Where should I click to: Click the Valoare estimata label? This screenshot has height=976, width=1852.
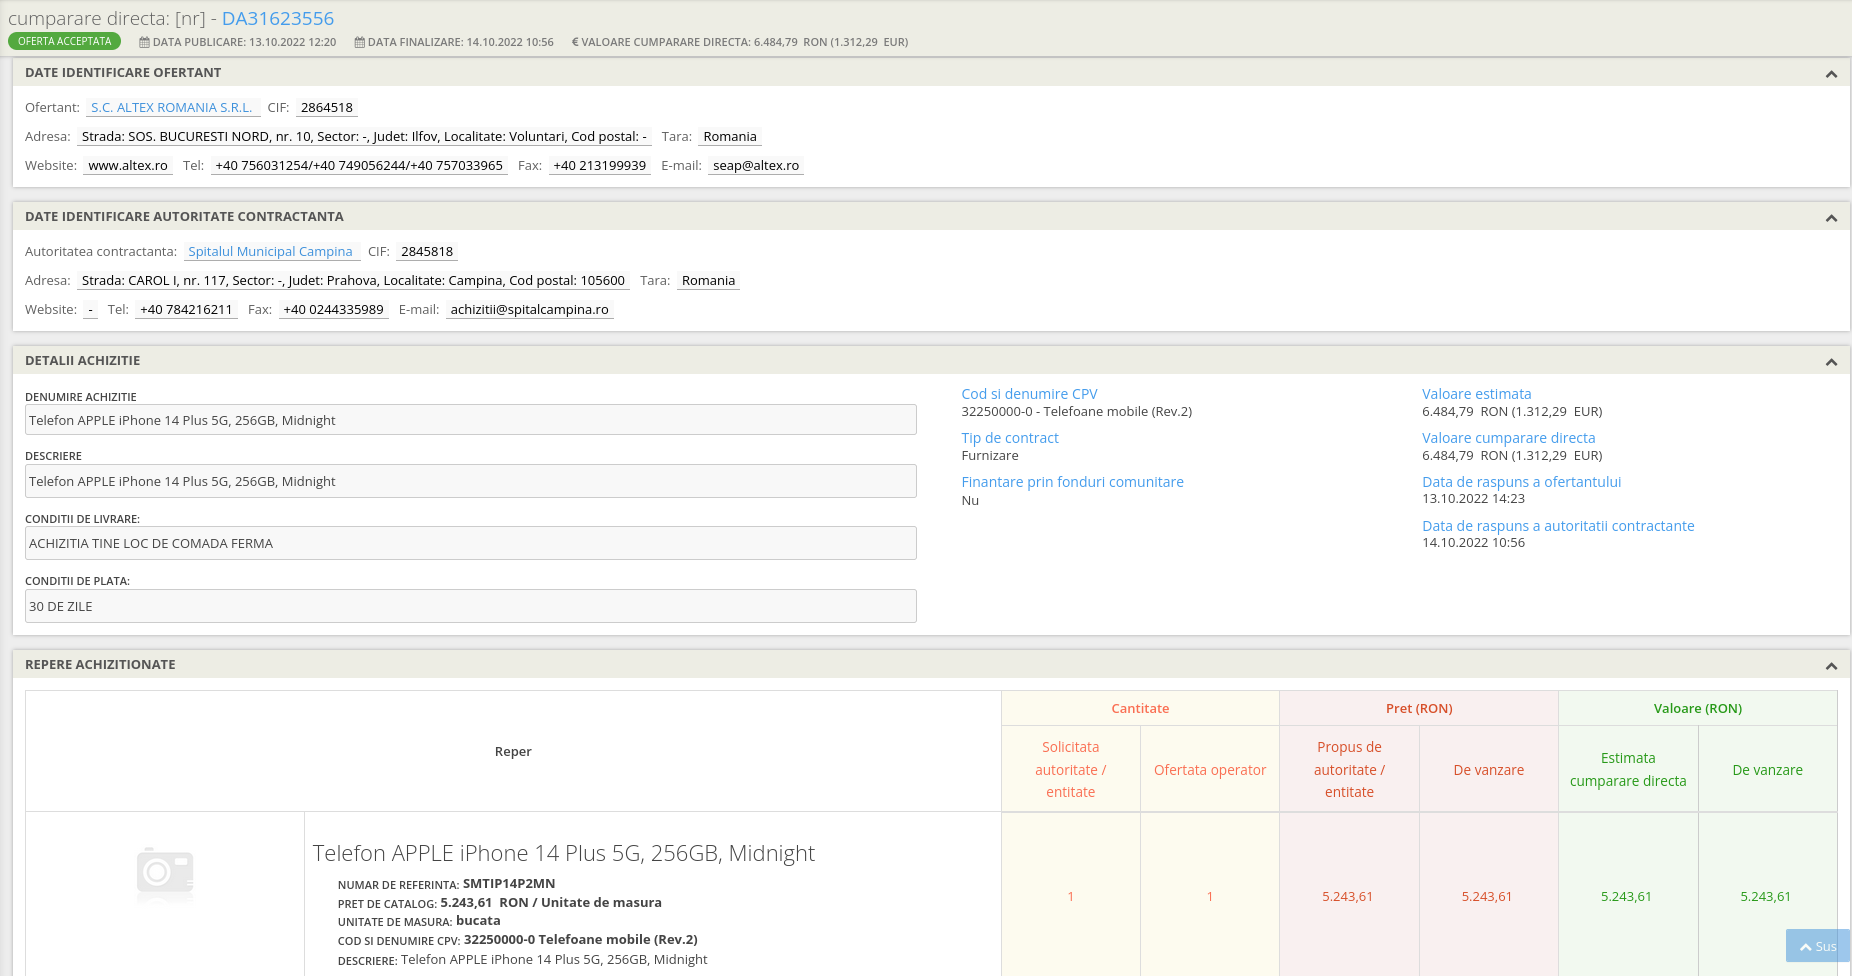tap(1477, 394)
